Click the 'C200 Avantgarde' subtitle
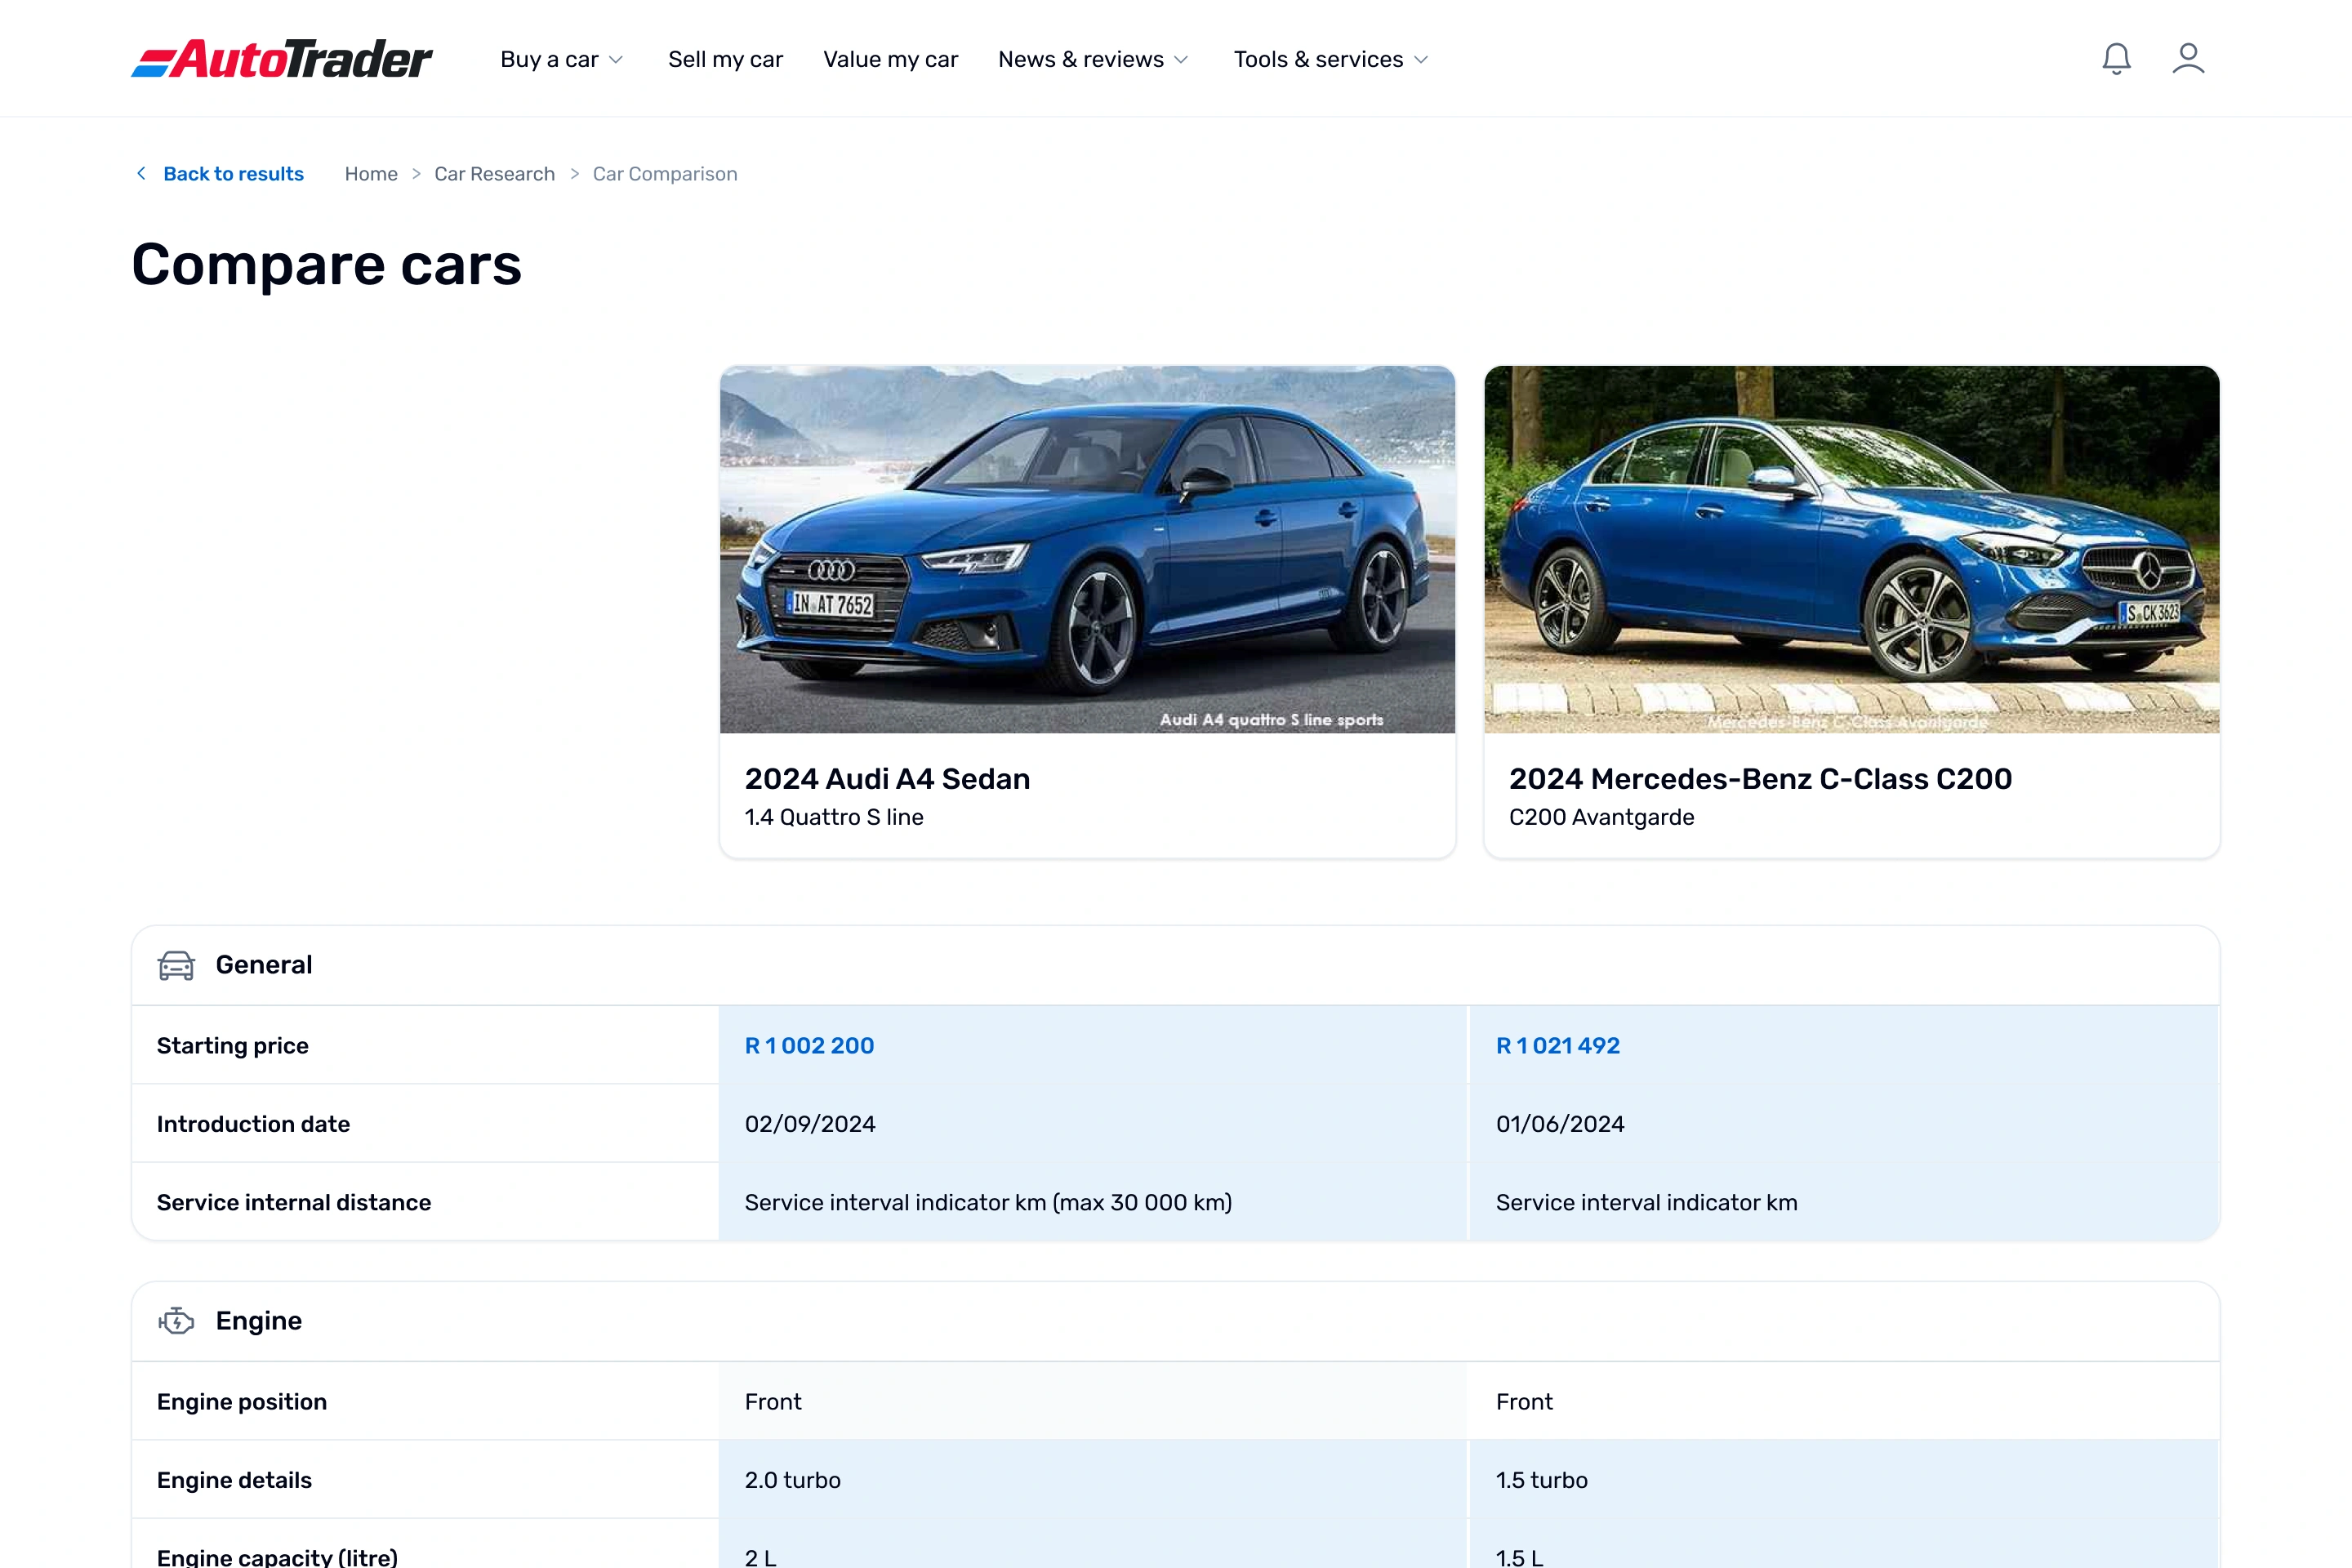The width and height of the screenshot is (2352, 1568). coord(1601,817)
